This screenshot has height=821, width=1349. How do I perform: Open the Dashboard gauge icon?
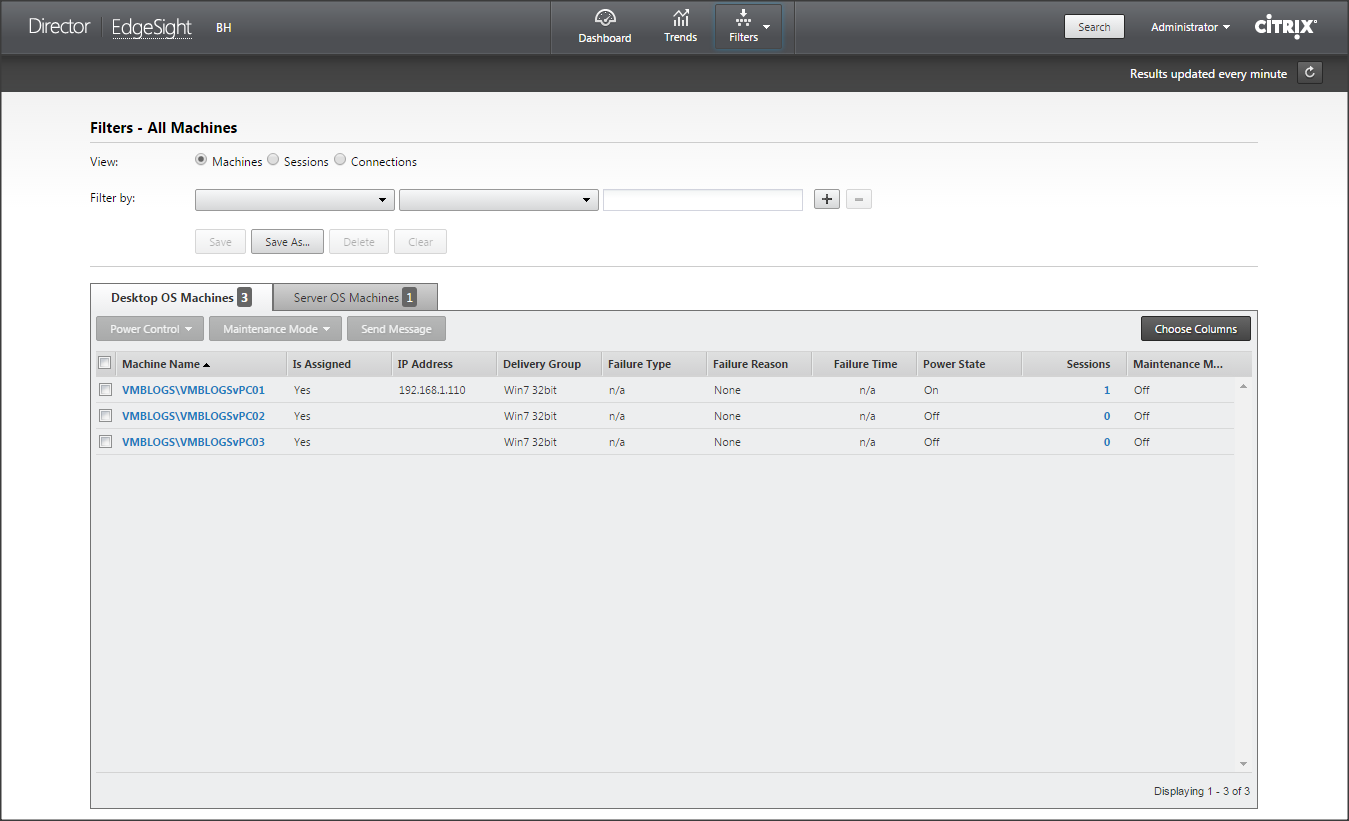[x=604, y=18]
